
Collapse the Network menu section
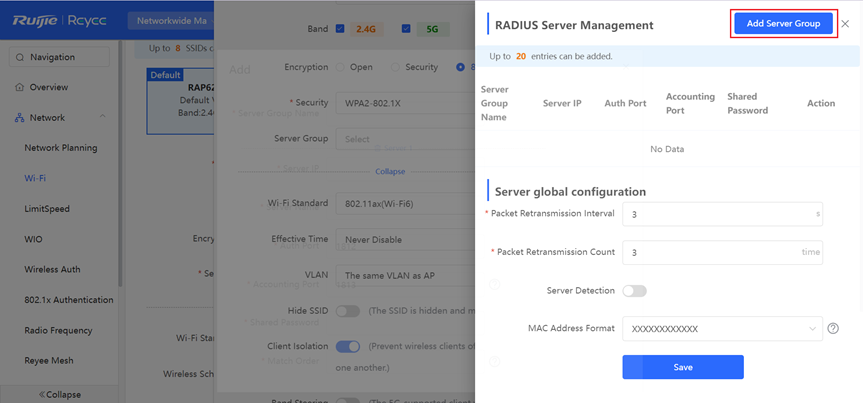(x=102, y=118)
